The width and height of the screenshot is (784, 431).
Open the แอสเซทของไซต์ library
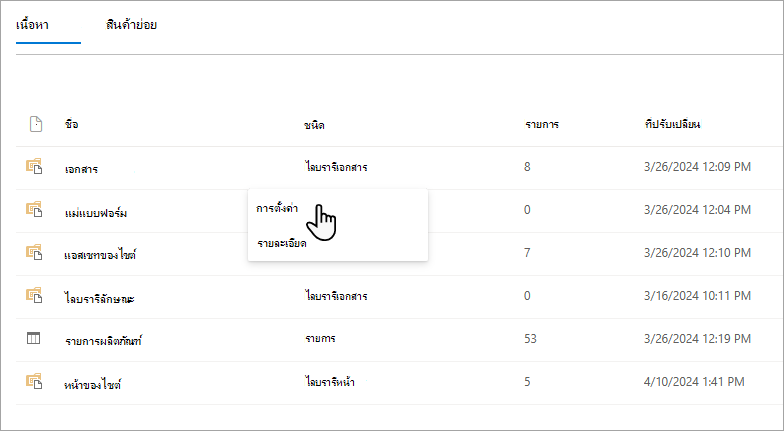(x=100, y=255)
